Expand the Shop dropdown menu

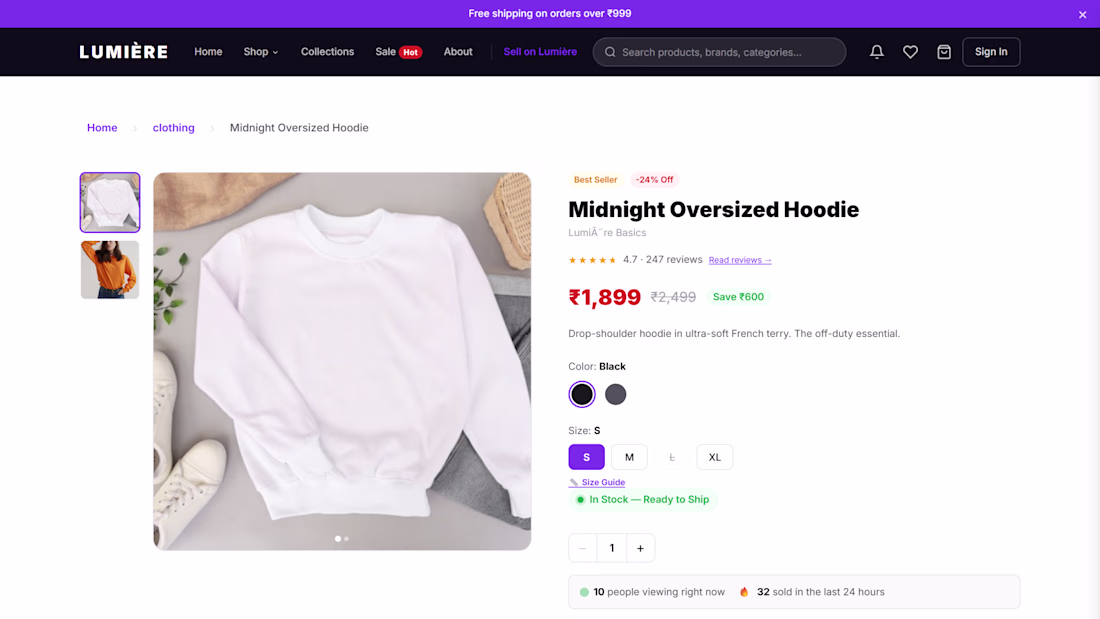click(261, 52)
